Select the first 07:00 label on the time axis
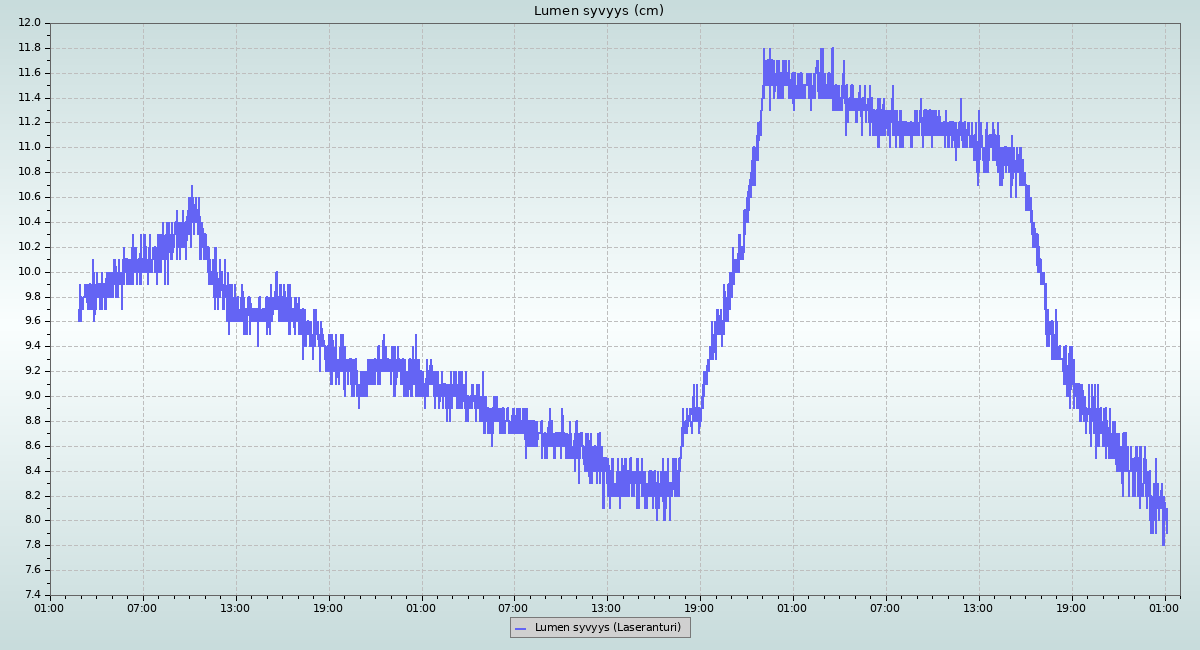Image resolution: width=1200 pixels, height=650 pixels. click(142, 607)
